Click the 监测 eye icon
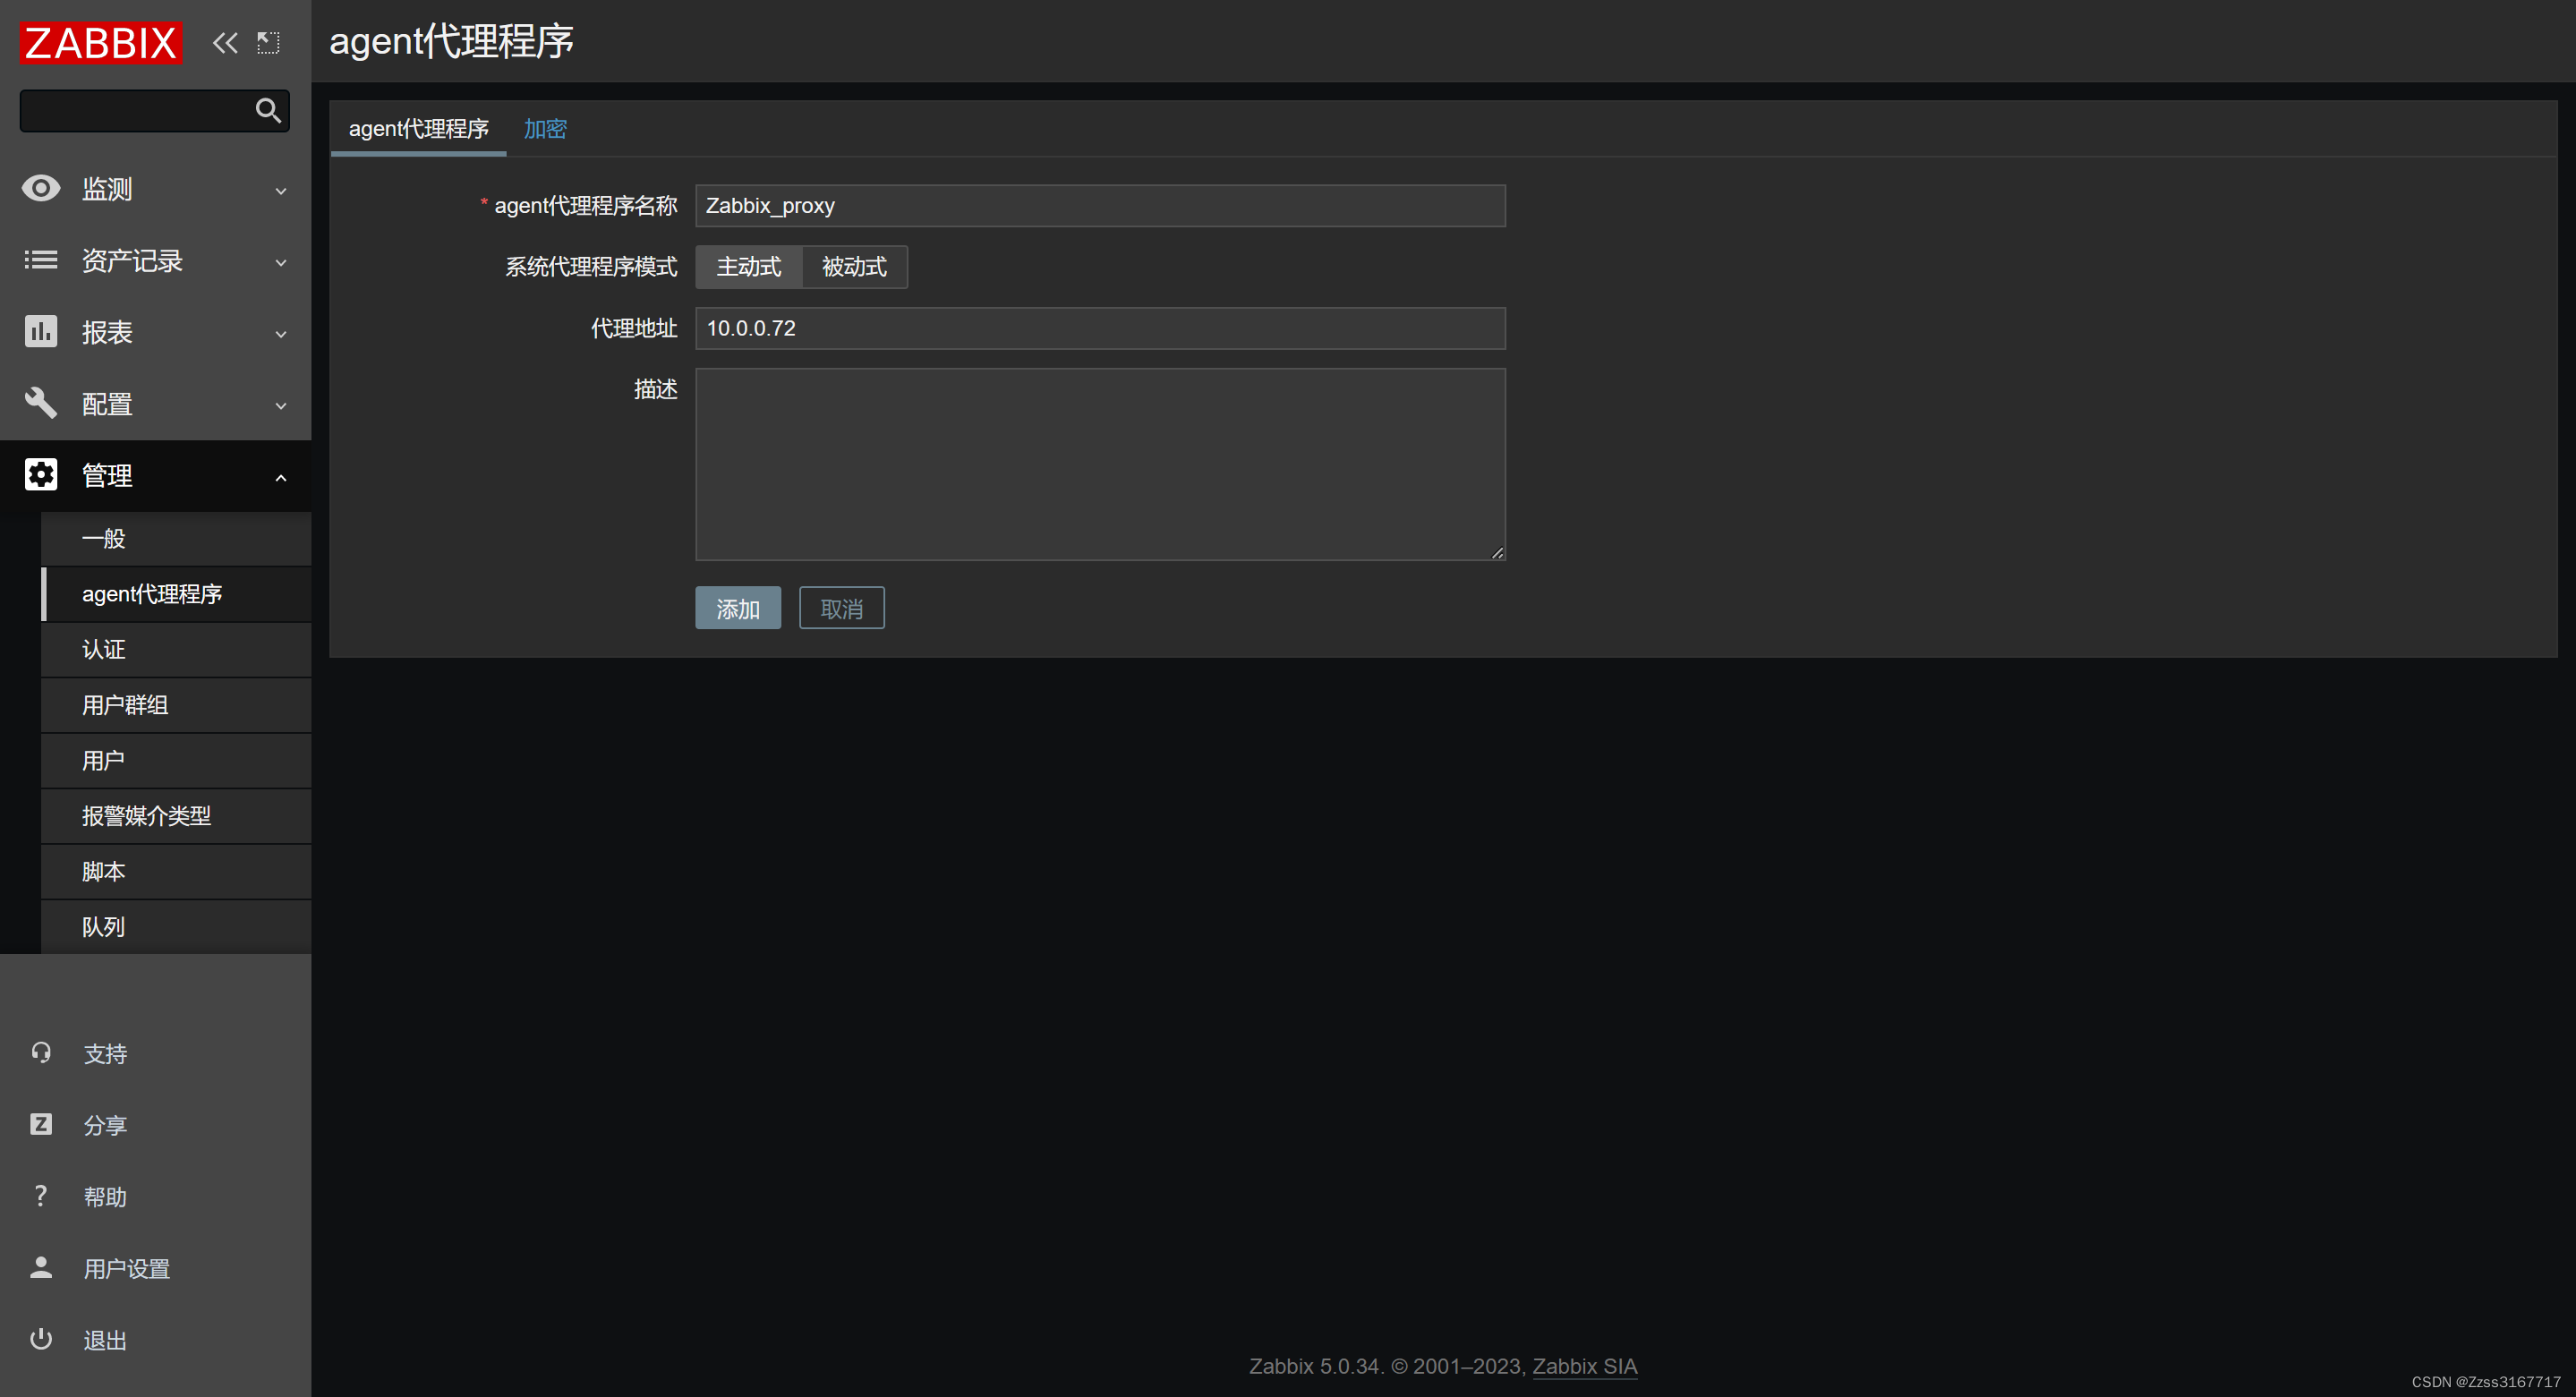This screenshot has width=2576, height=1397. tap(41, 188)
